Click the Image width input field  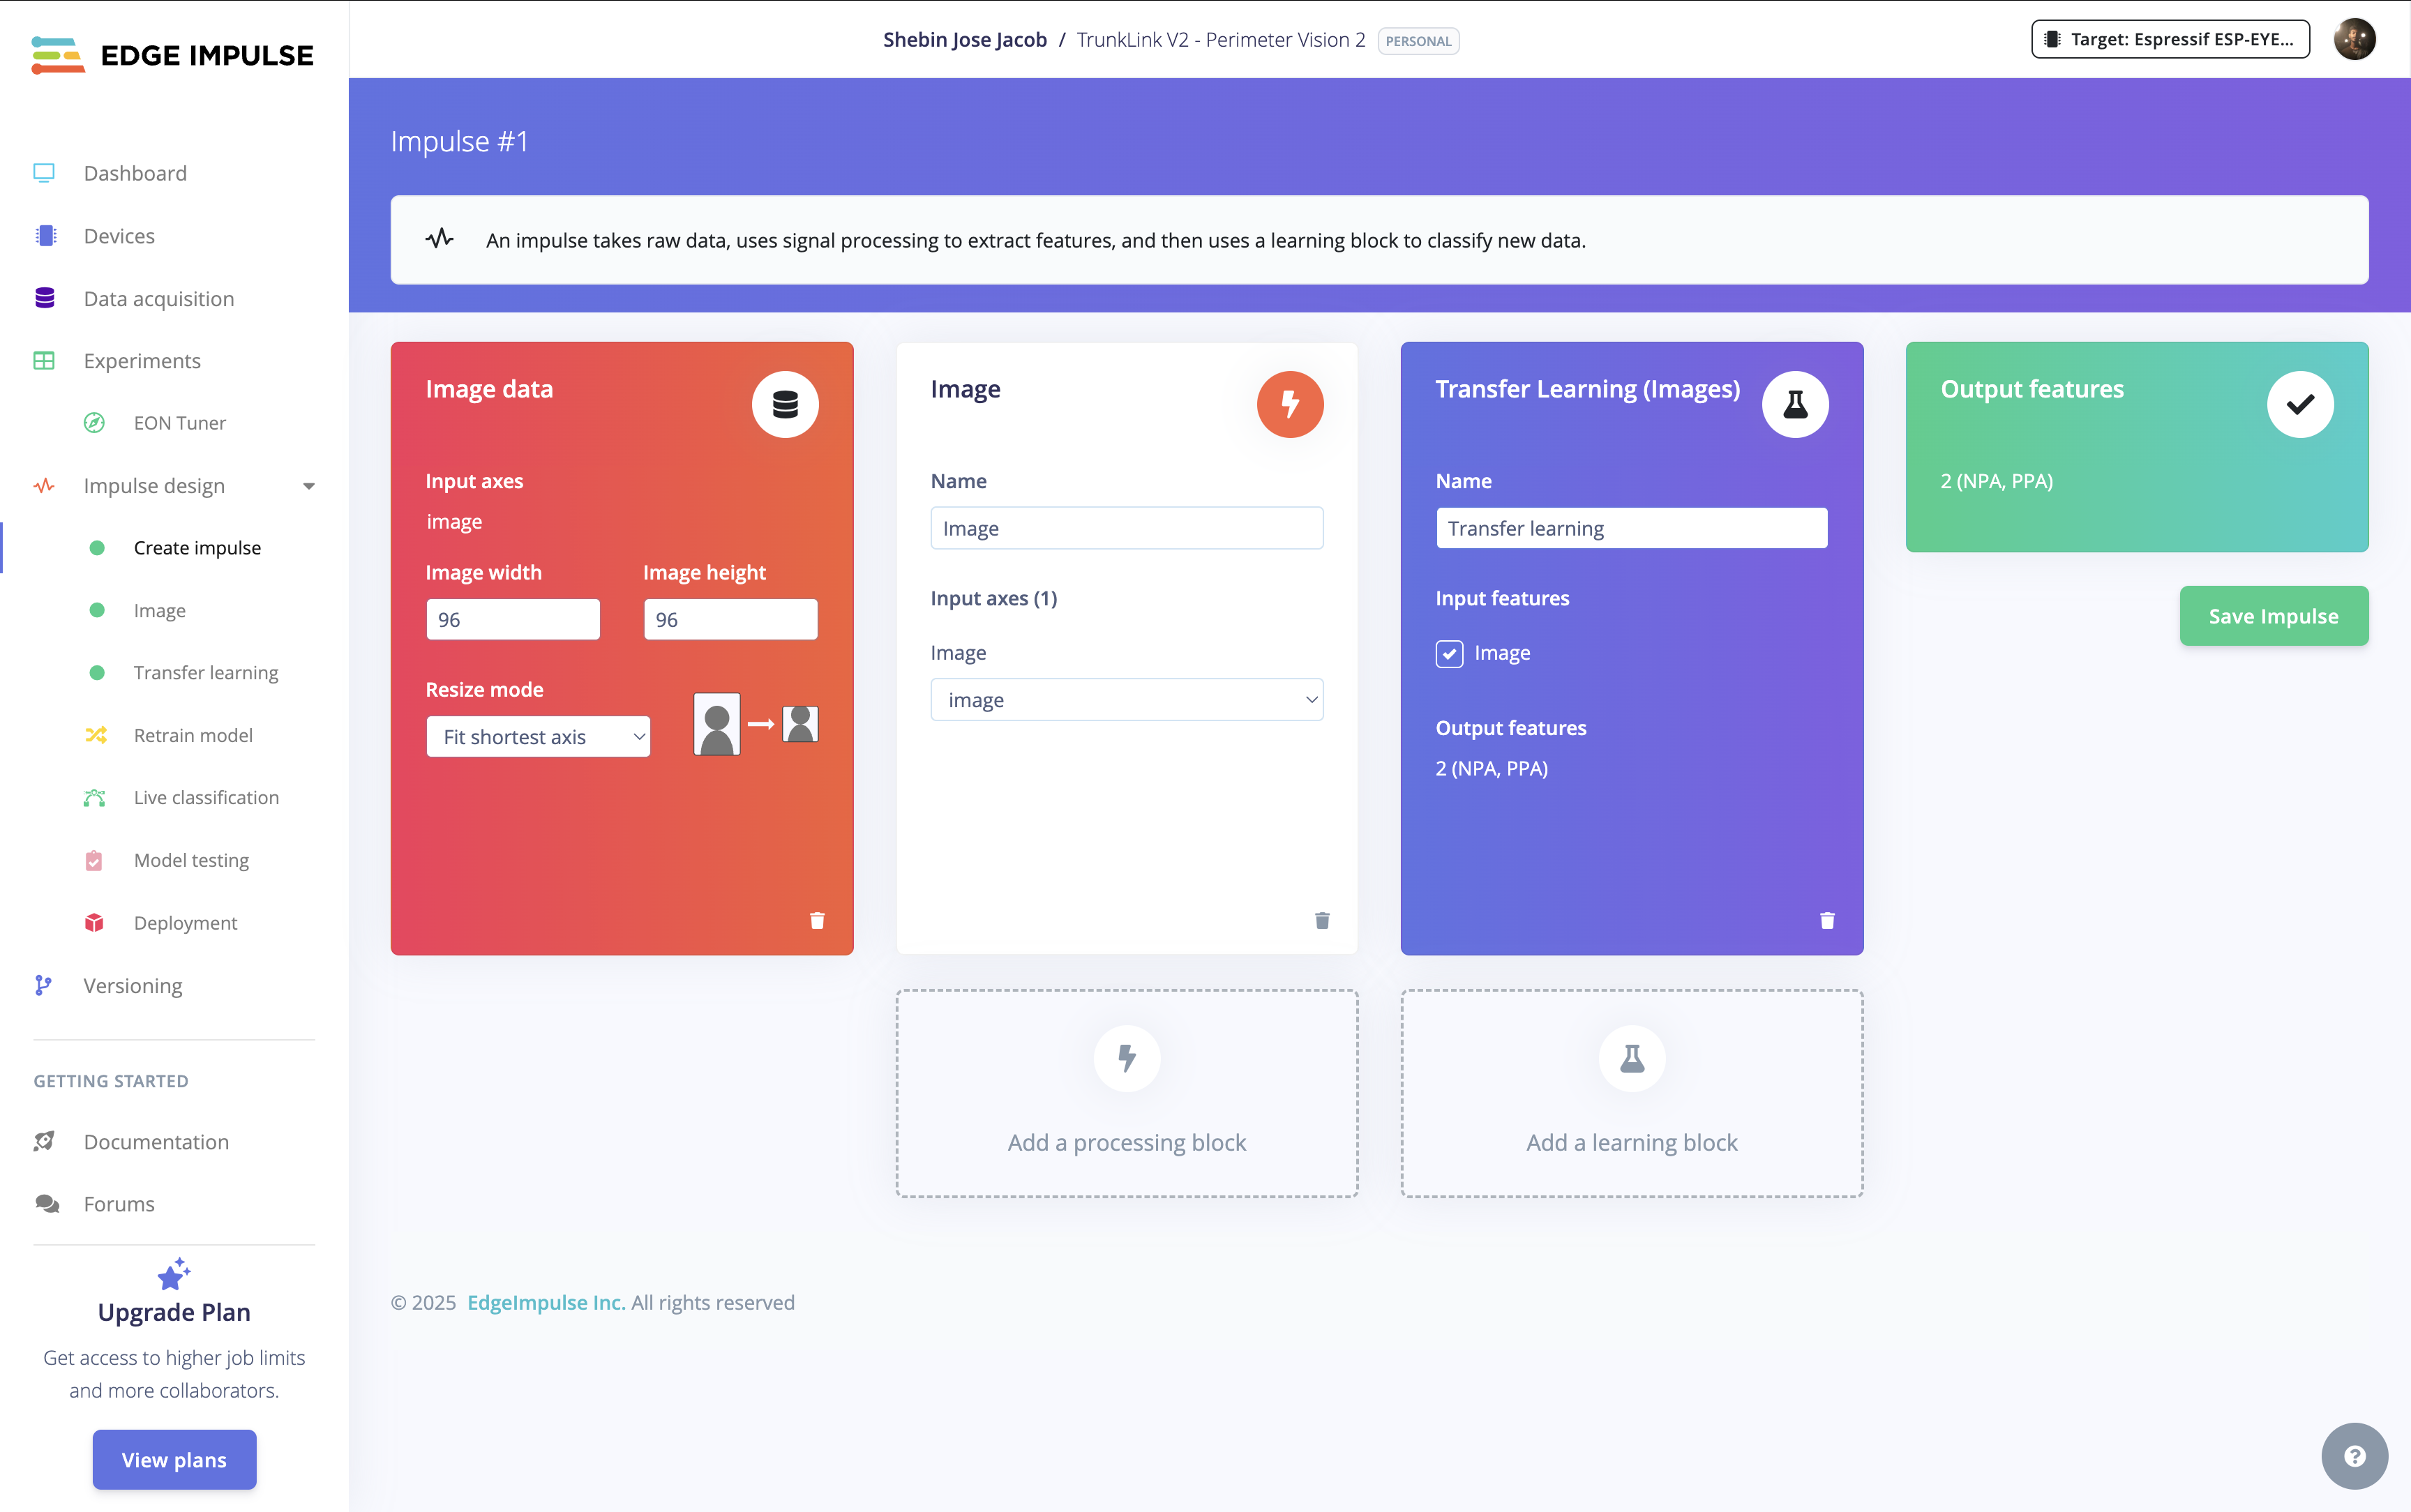tap(513, 620)
